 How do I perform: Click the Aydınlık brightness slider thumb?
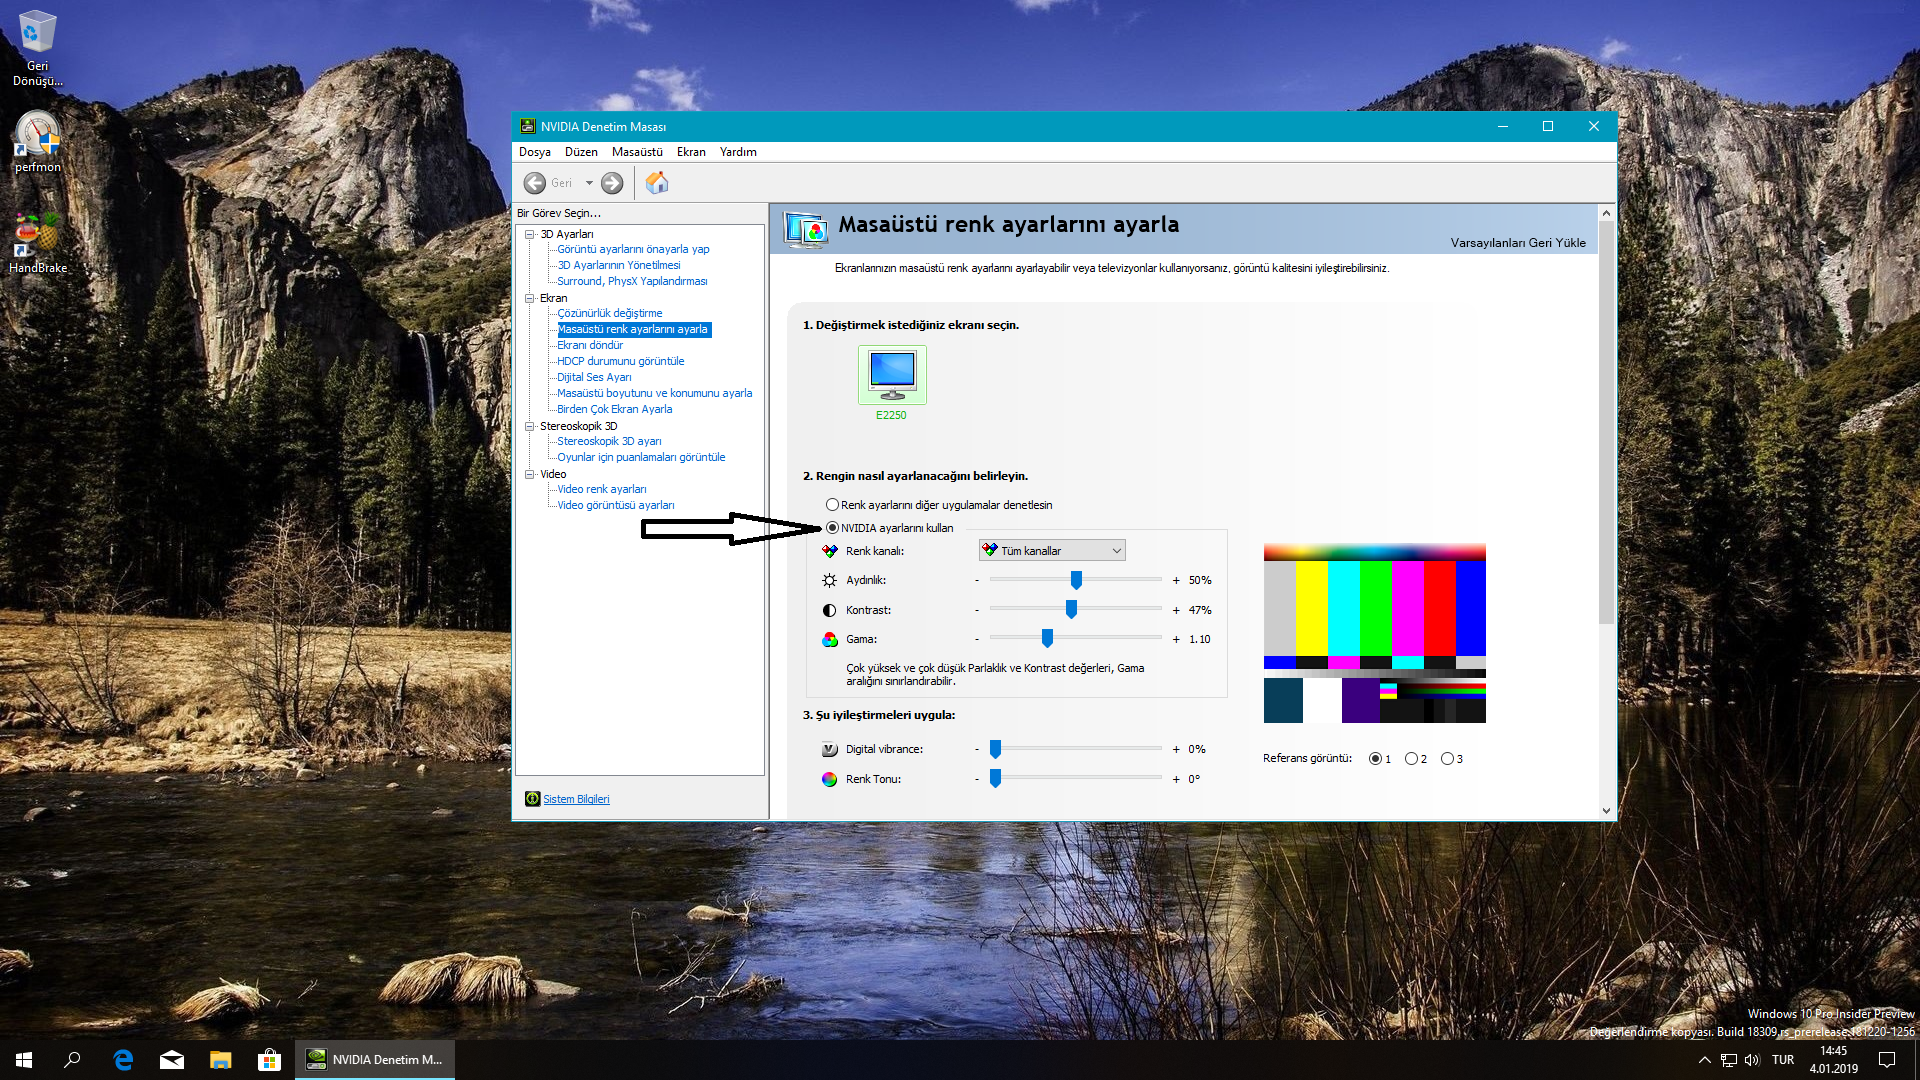point(1076,580)
